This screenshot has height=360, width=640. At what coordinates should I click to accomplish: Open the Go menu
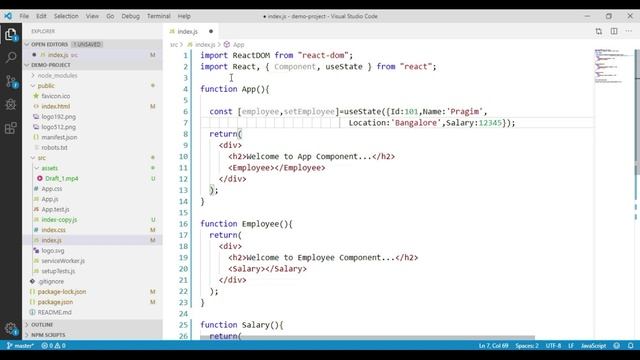click(x=110, y=16)
